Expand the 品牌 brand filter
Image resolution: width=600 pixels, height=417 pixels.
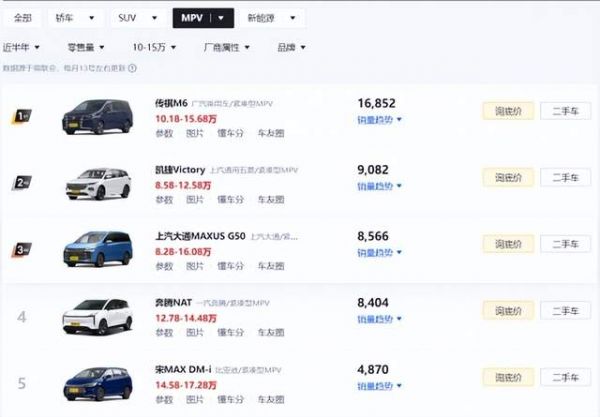tap(291, 47)
